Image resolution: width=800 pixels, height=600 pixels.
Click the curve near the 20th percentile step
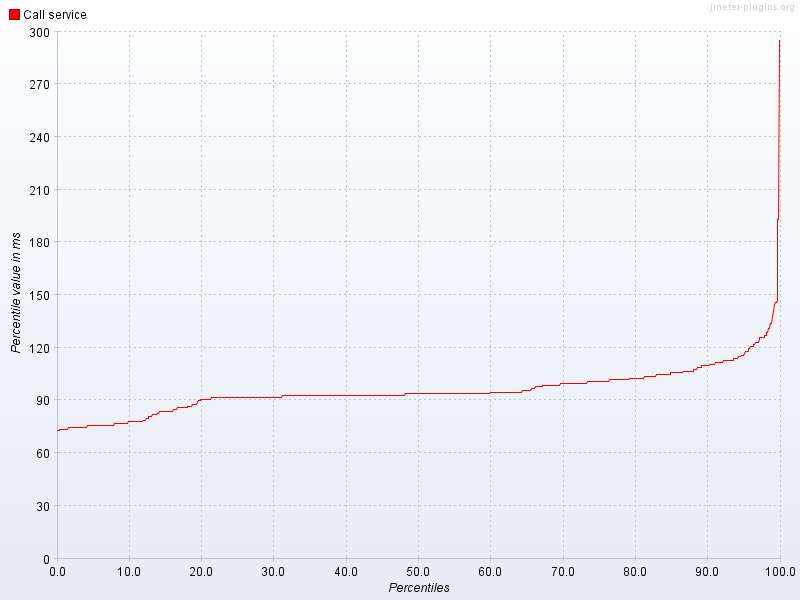click(203, 397)
